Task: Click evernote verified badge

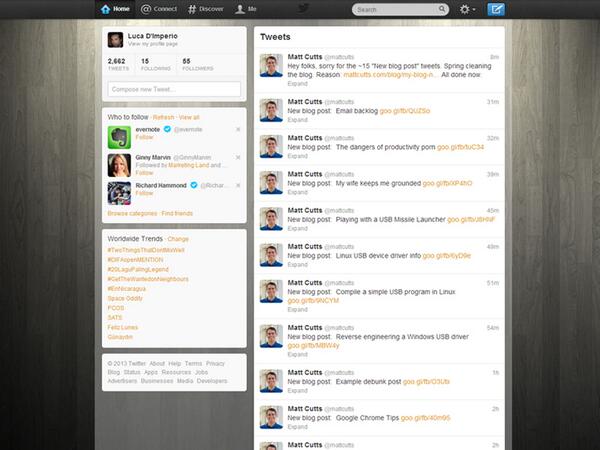Action: click(167, 129)
